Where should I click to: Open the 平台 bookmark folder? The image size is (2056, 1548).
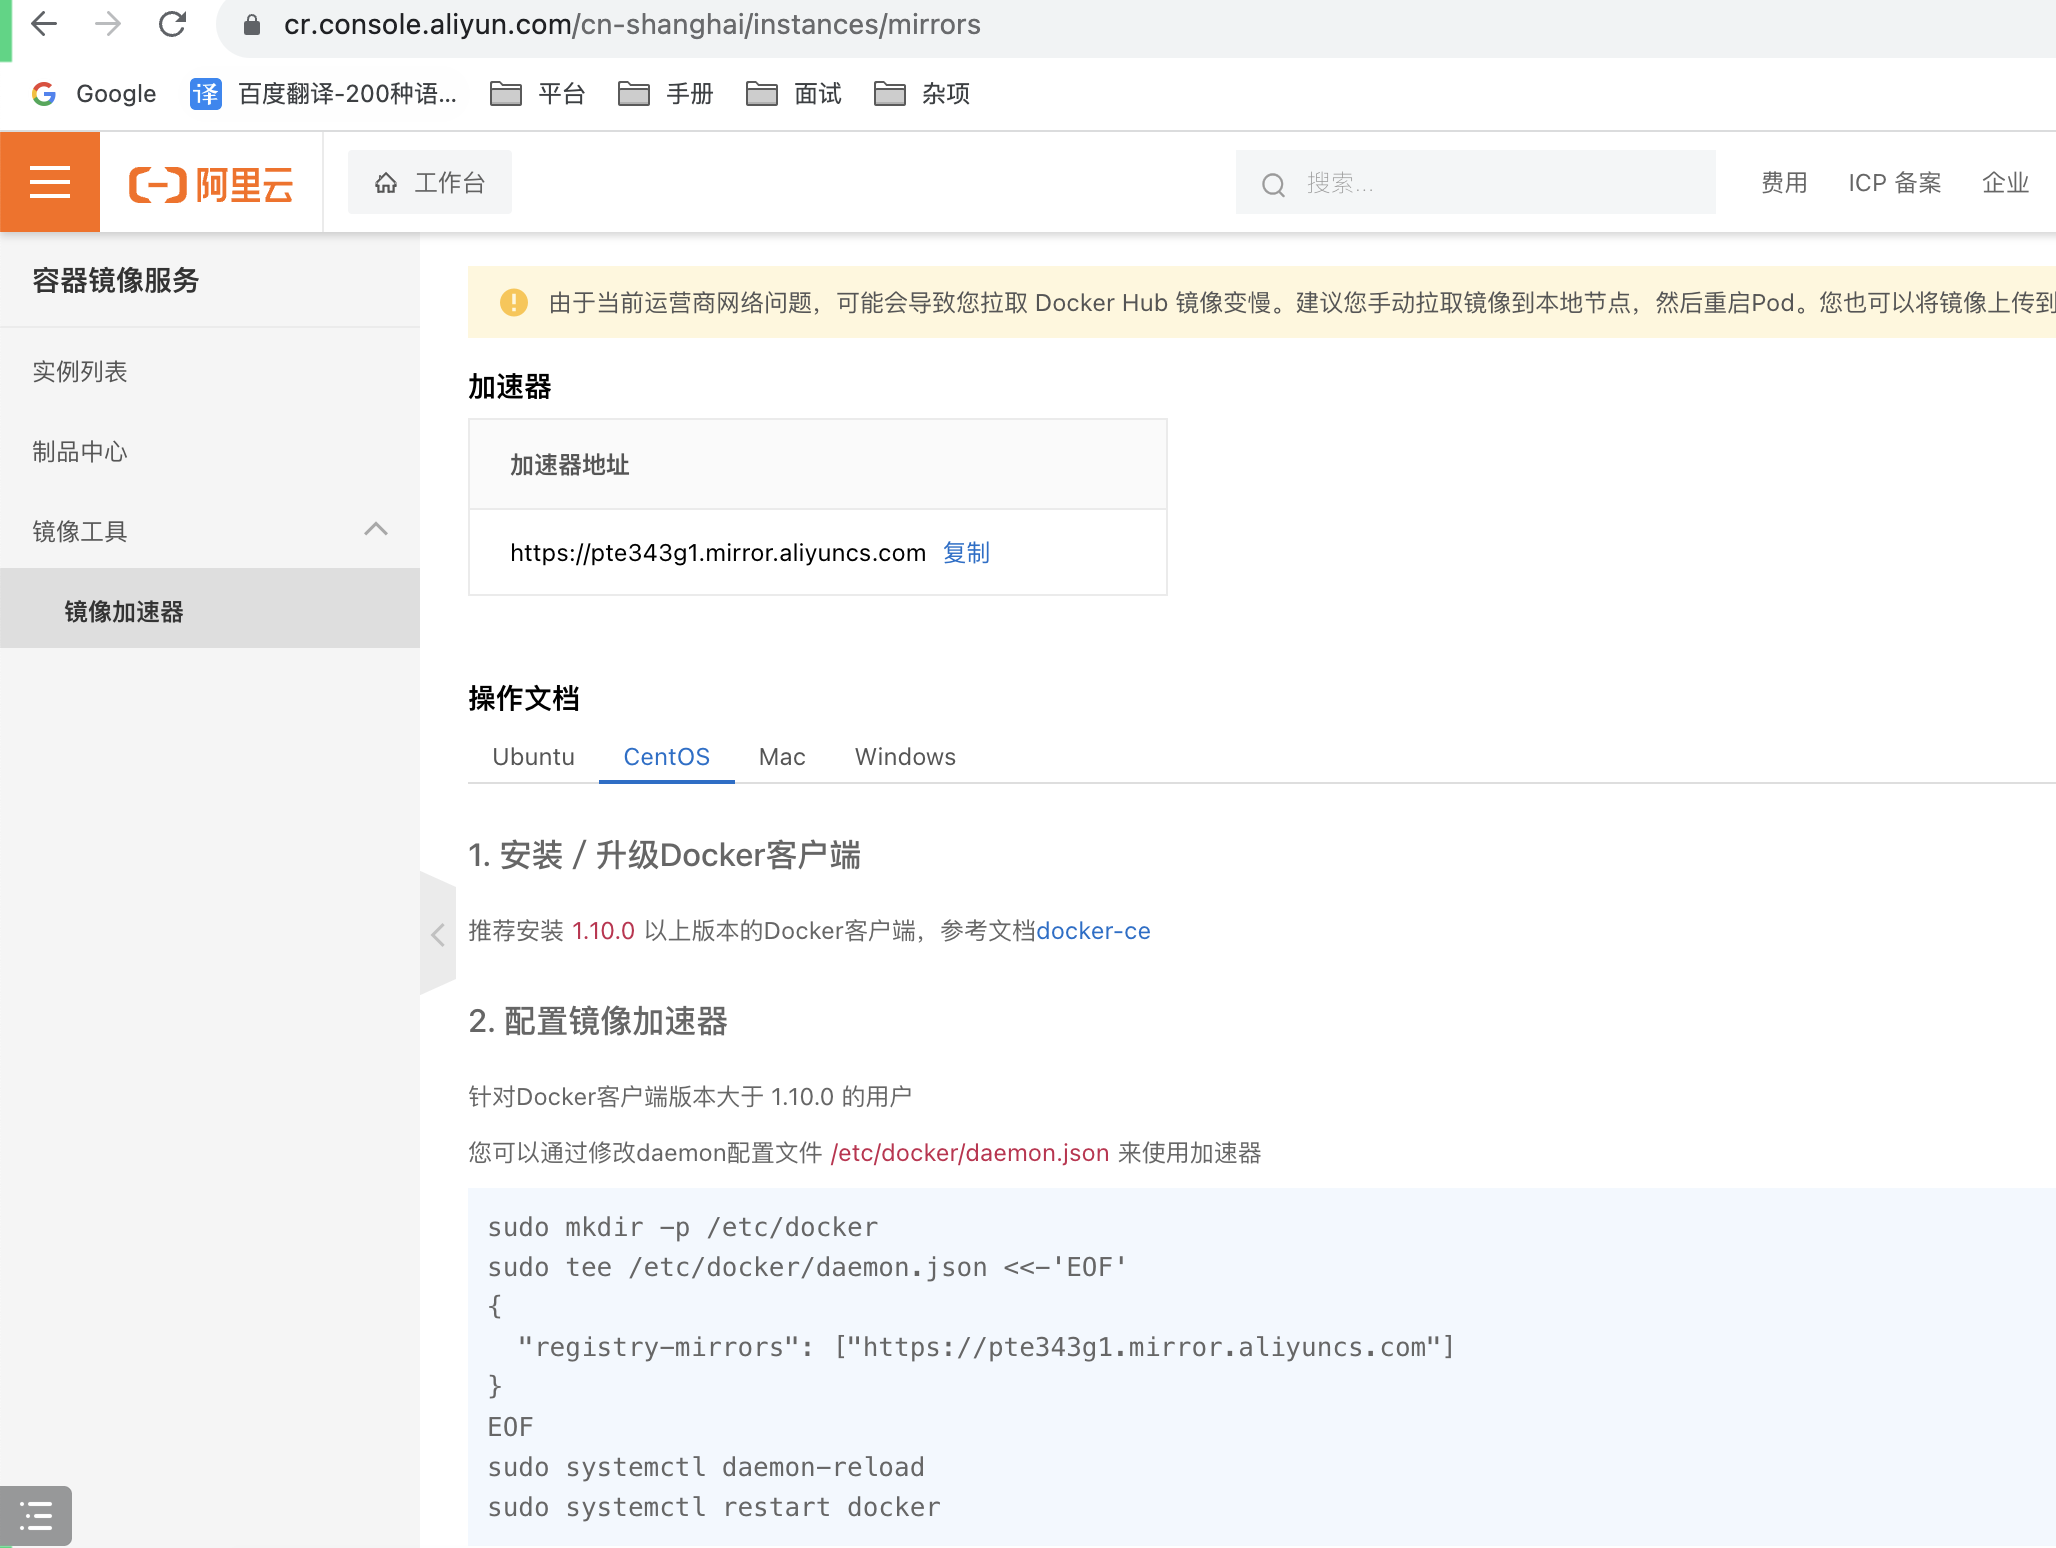tap(537, 94)
